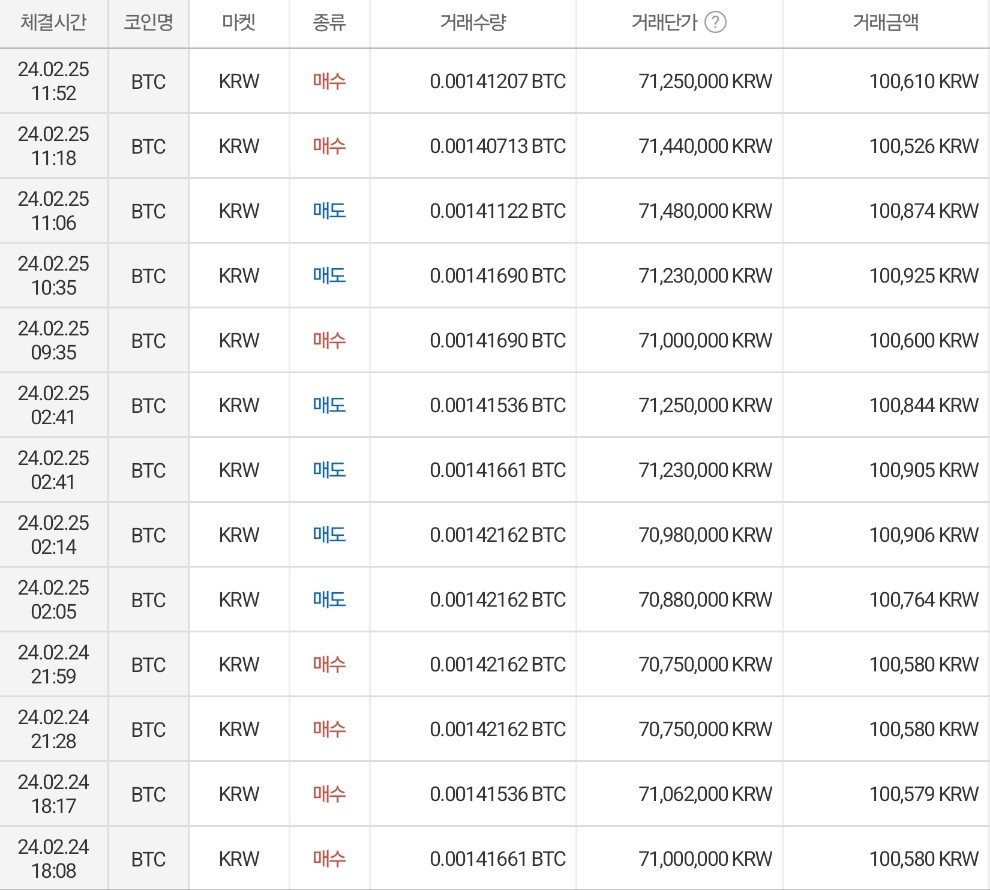The image size is (990, 890).
Task: Click trade amount 100,580 KRW in the 18:08 row
Action: tap(924, 859)
